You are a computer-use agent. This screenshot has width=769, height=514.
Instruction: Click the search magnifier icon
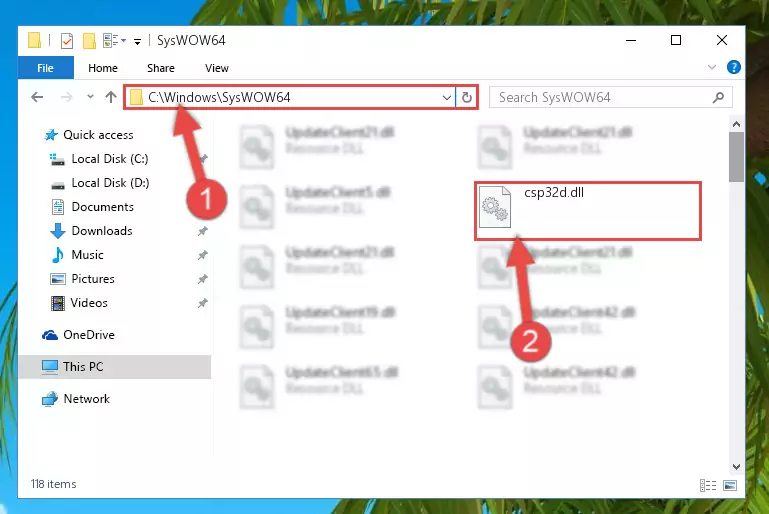pos(718,98)
